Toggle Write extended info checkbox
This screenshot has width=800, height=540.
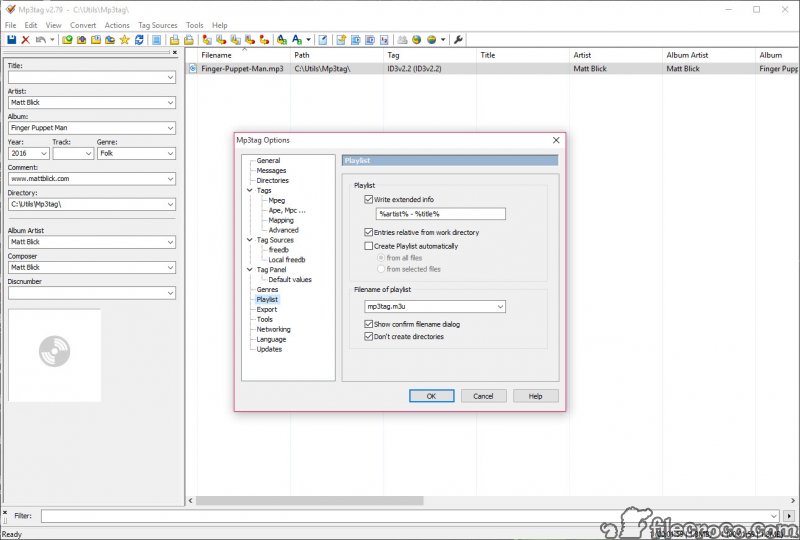[x=368, y=199]
